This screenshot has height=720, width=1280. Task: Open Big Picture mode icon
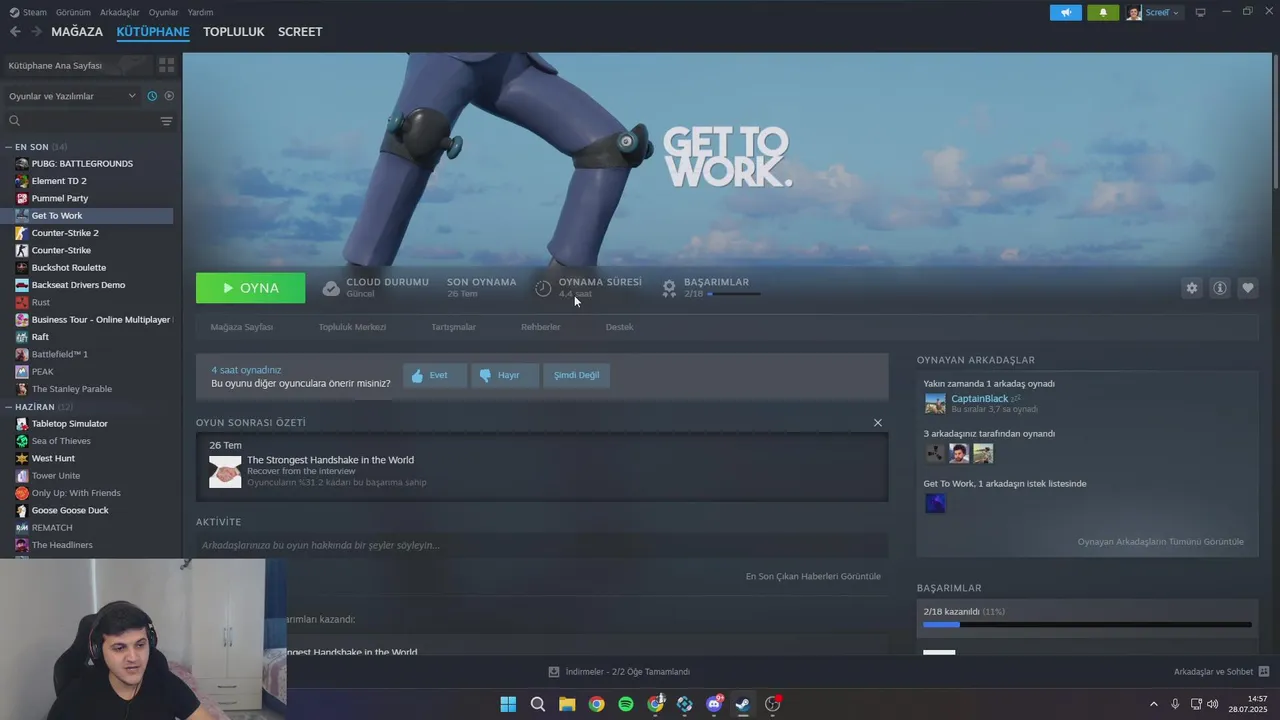pos(1200,12)
